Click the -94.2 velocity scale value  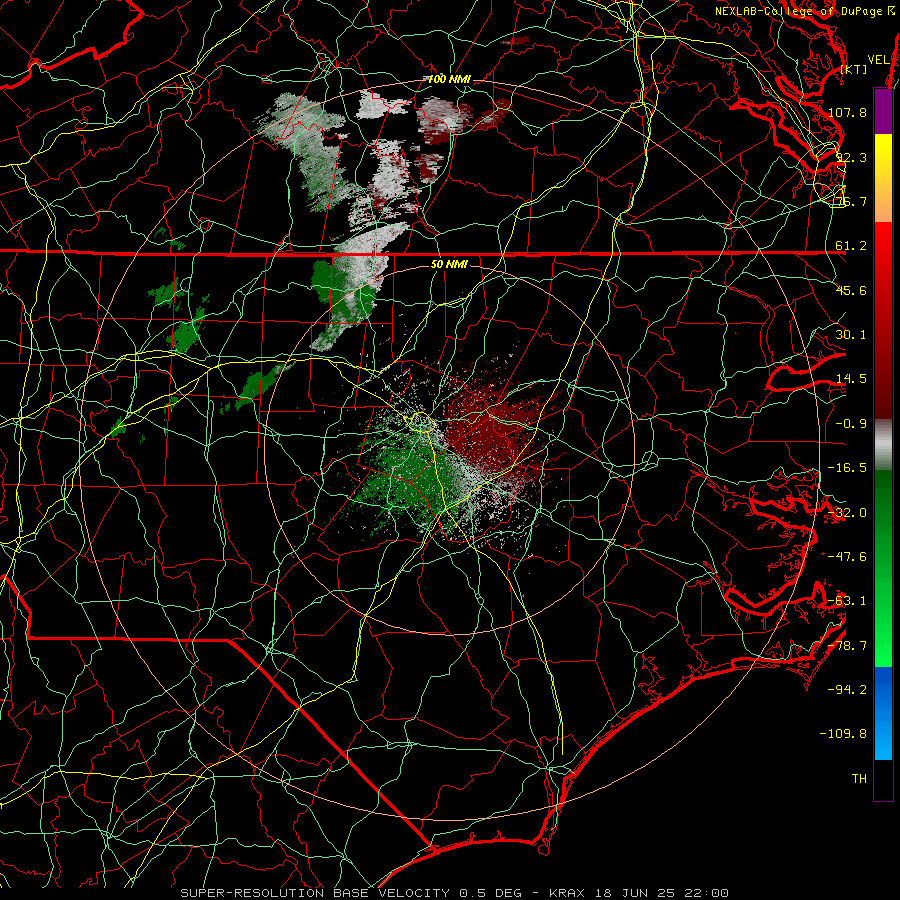pyautogui.click(x=847, y=690)
